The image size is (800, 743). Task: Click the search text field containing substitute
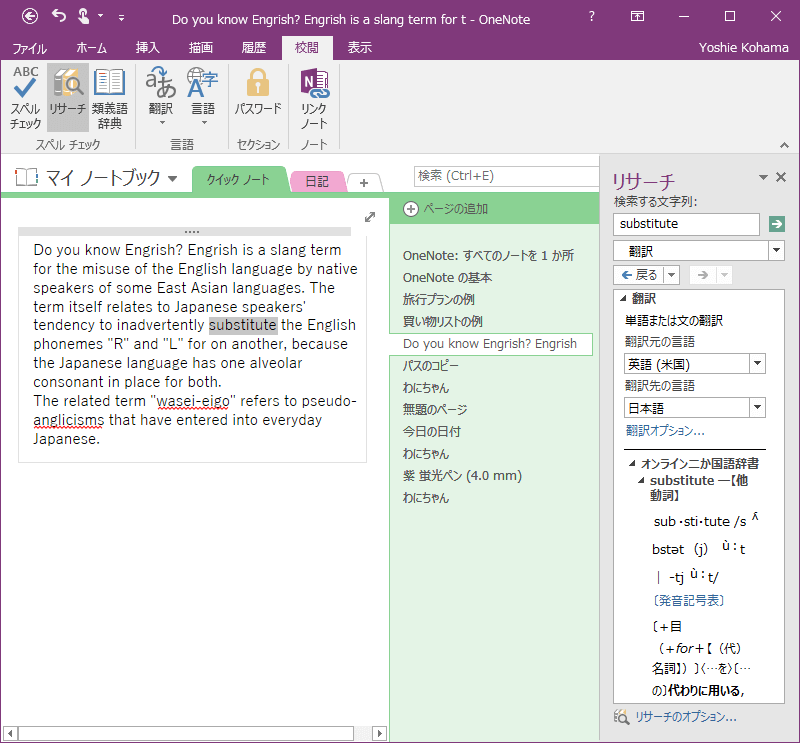686,224
